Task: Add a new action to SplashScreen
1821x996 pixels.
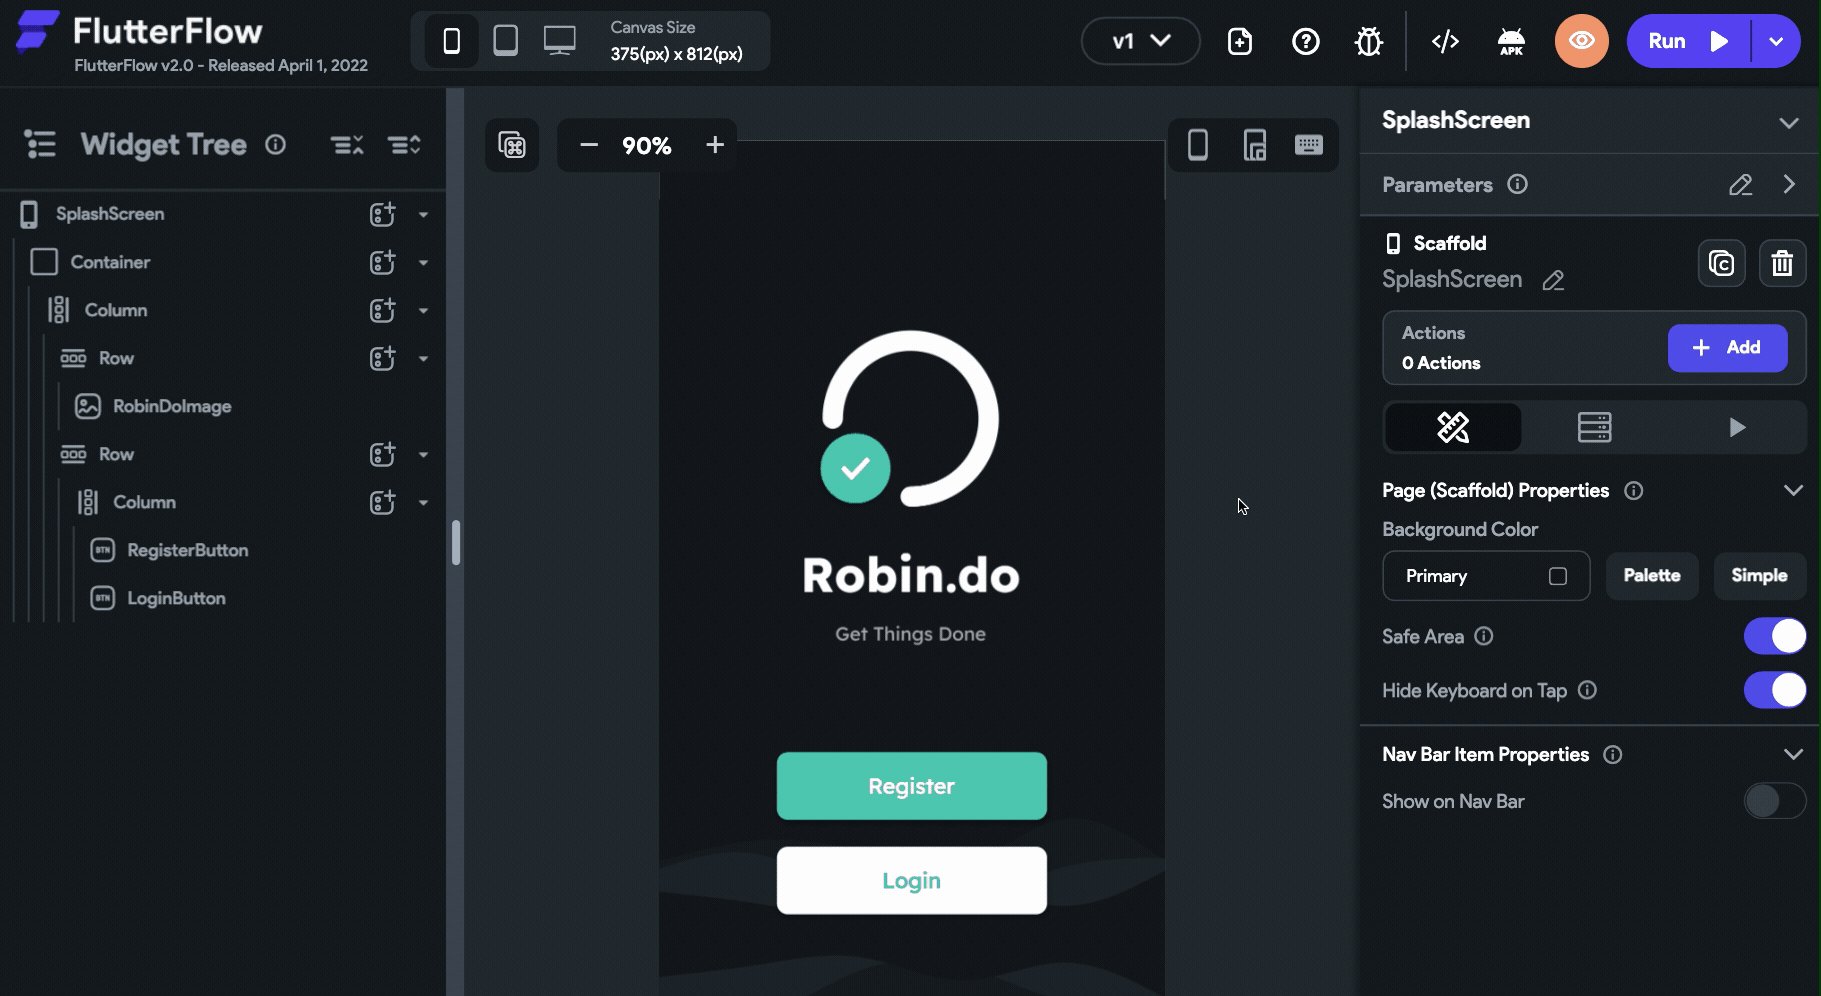Action: pyautogui.click(x=1727, y=347)
